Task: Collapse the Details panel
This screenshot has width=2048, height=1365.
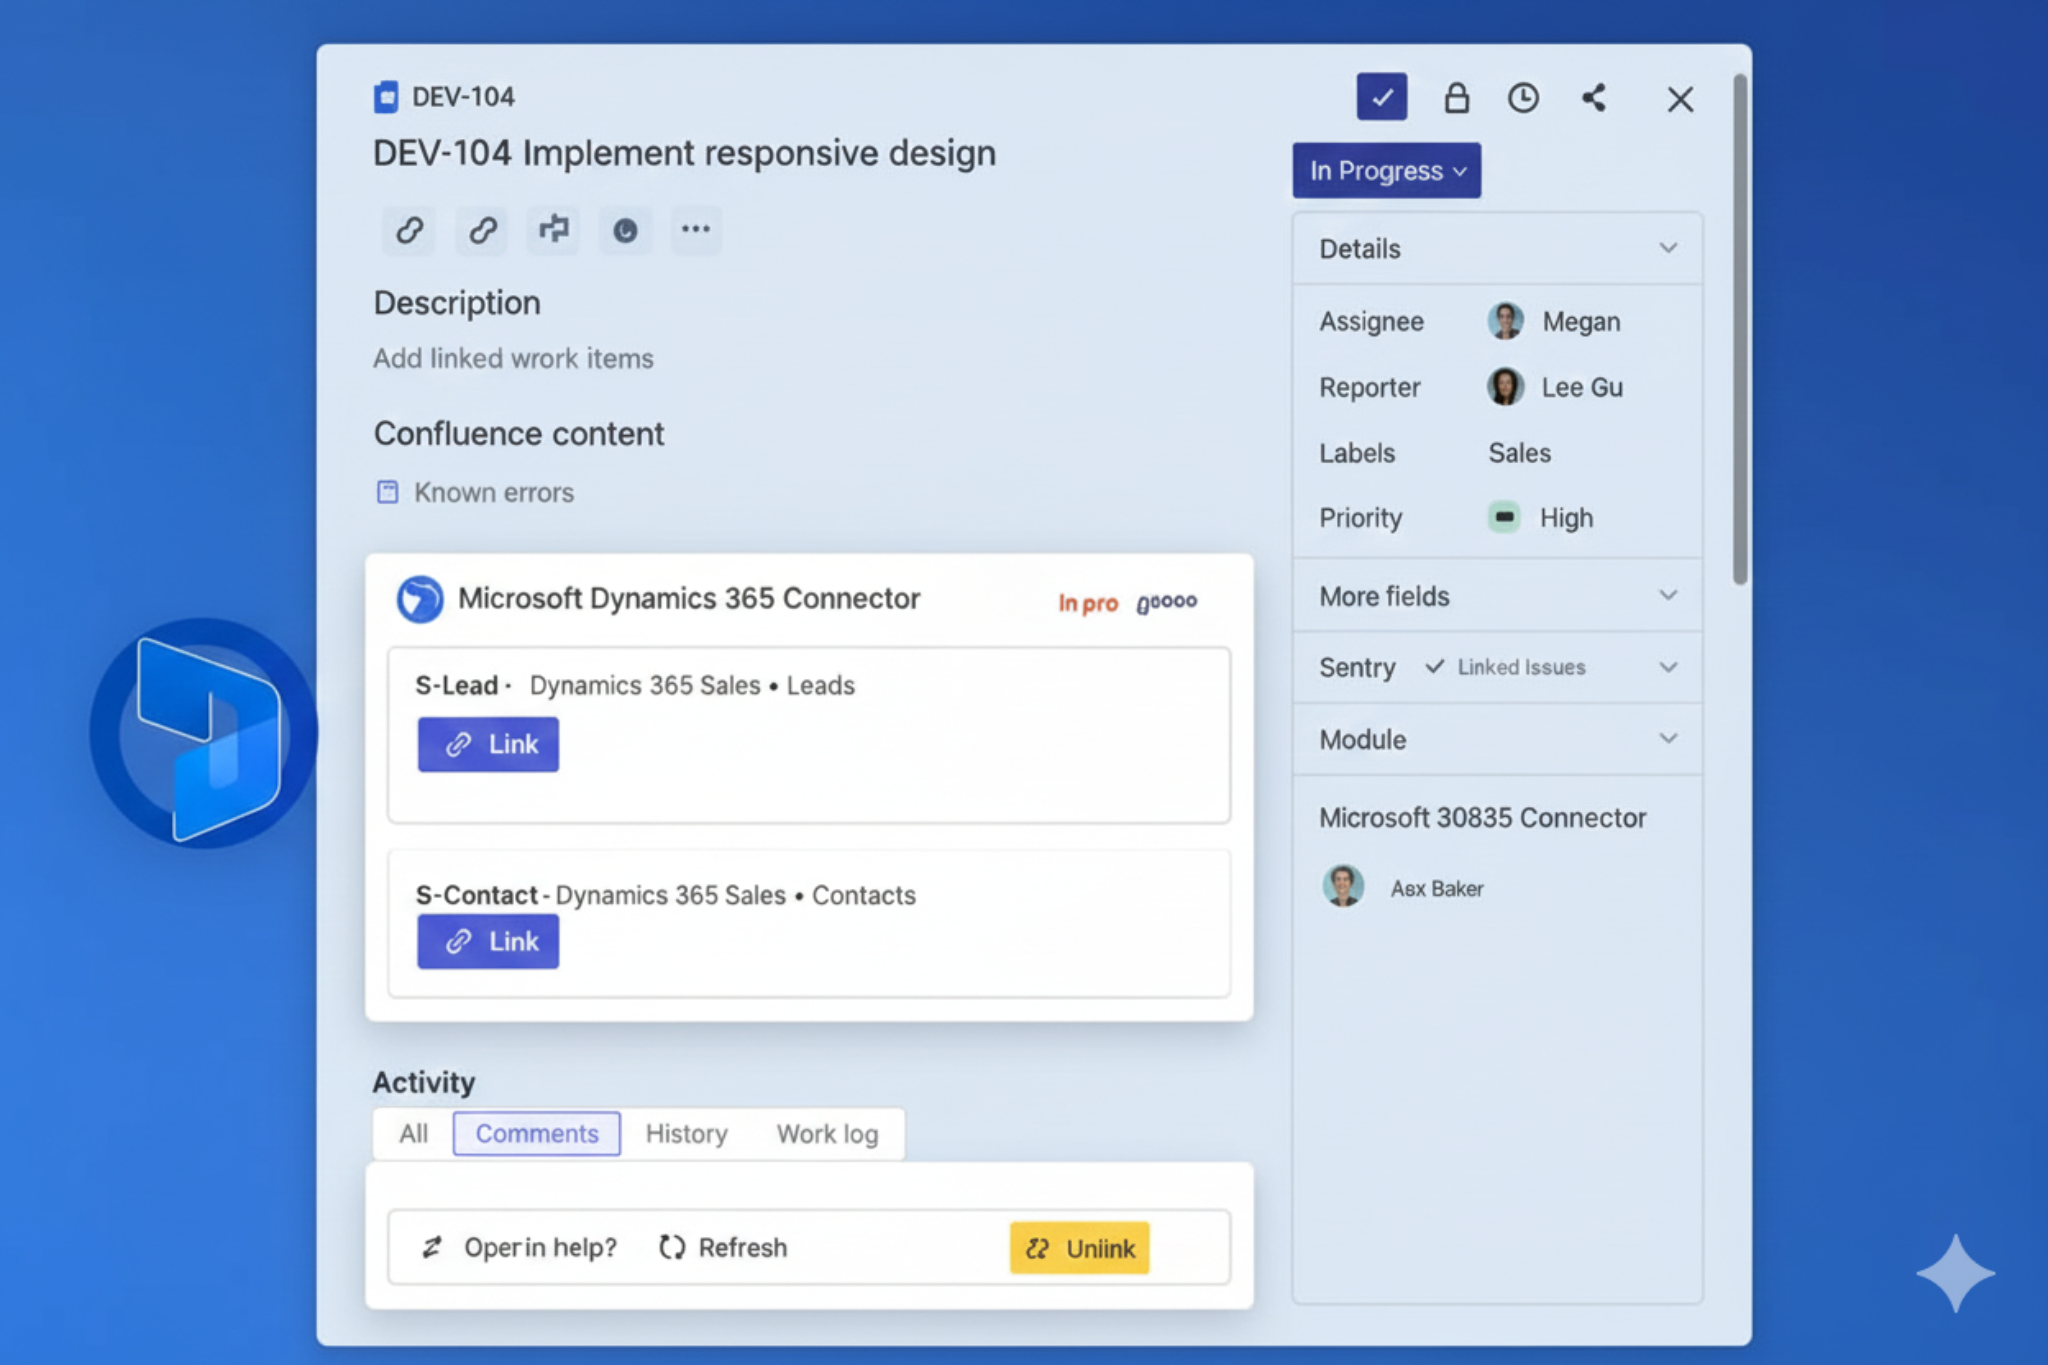Action: tap(1668, 248)
